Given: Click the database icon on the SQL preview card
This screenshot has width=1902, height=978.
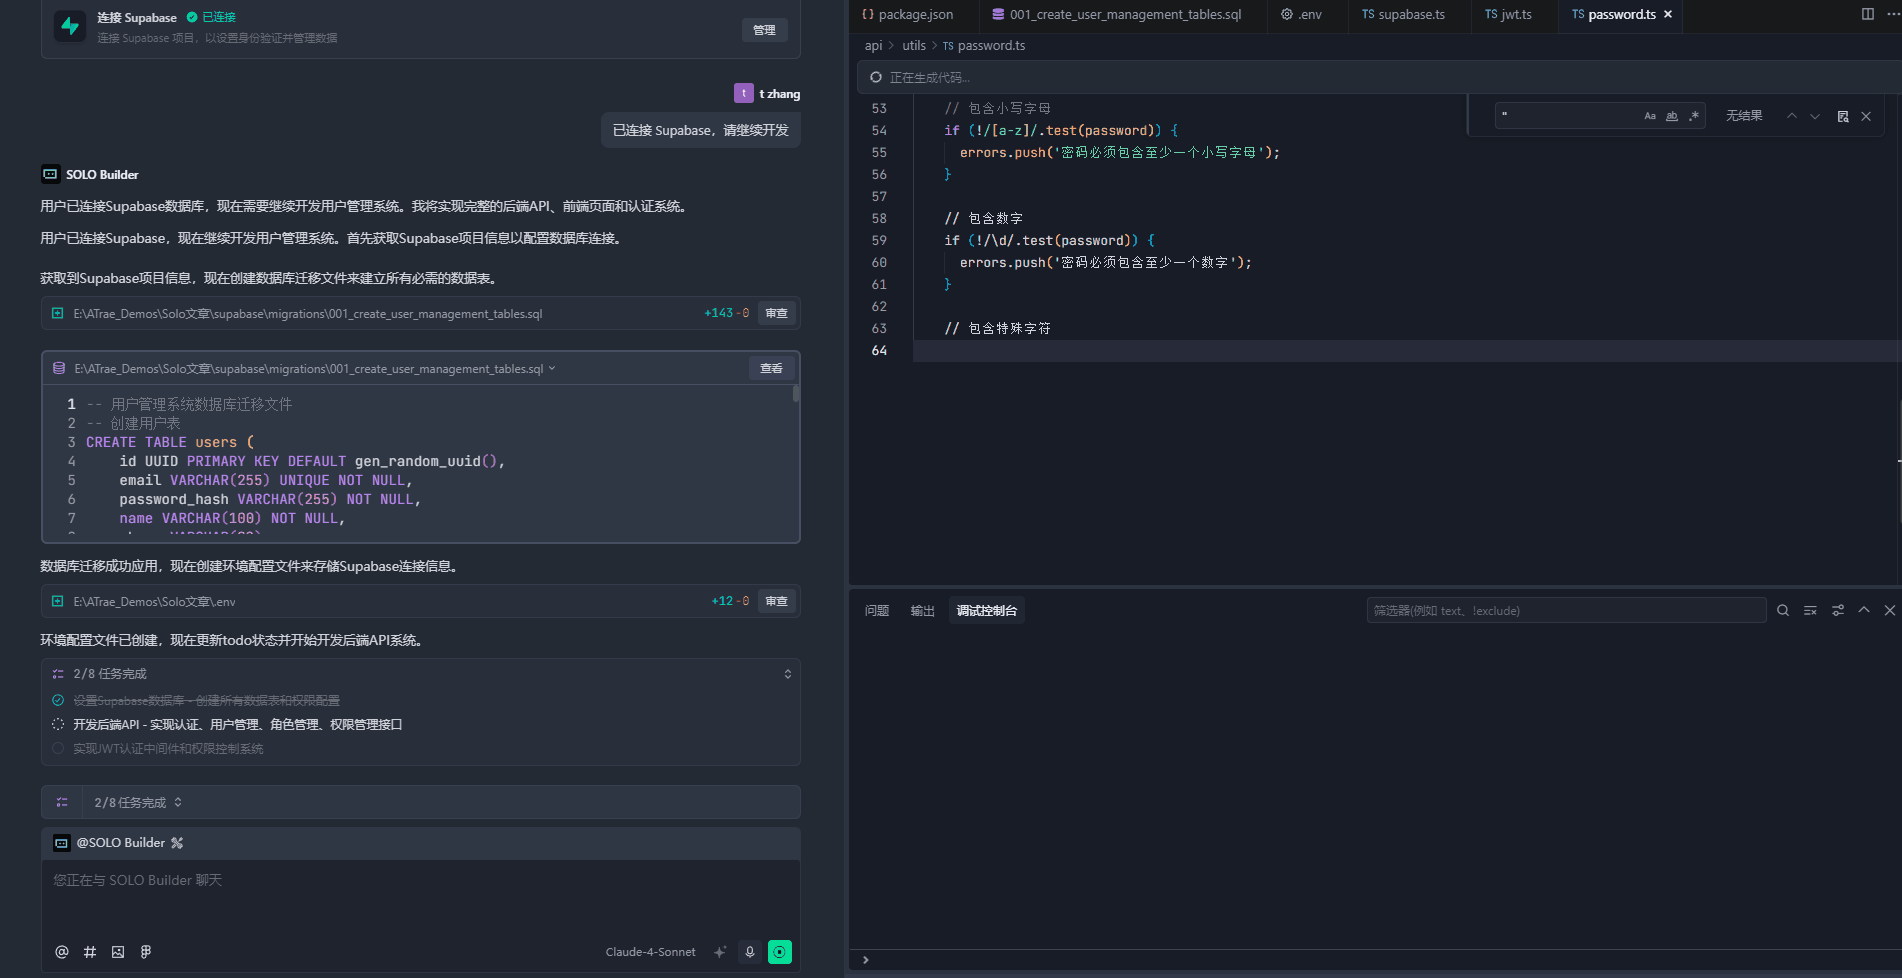Looking at the screenshot, I should click(x=59, y=368).
